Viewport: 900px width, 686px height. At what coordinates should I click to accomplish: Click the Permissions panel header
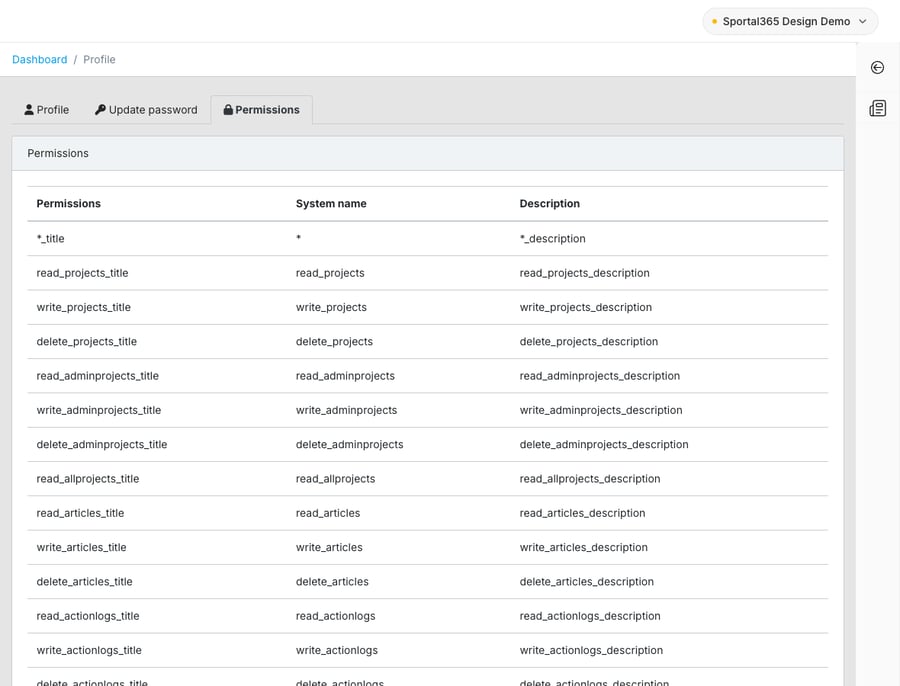coord(428,153)
